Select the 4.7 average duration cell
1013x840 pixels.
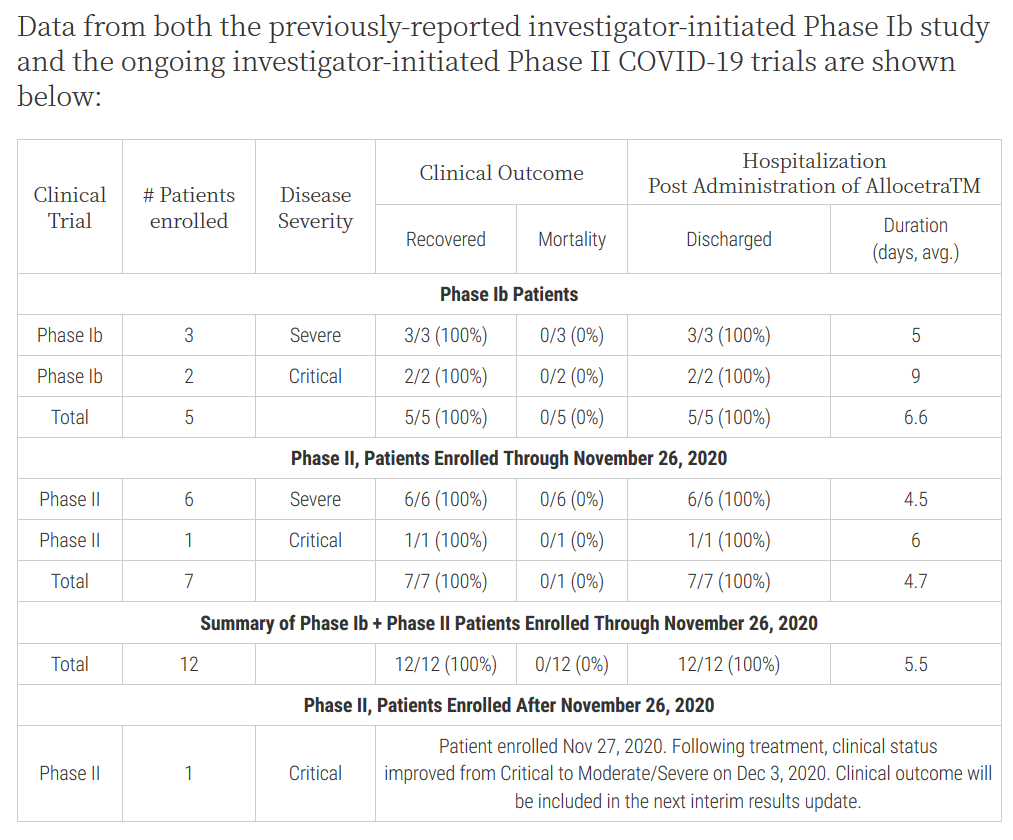(x=915, y=581)
